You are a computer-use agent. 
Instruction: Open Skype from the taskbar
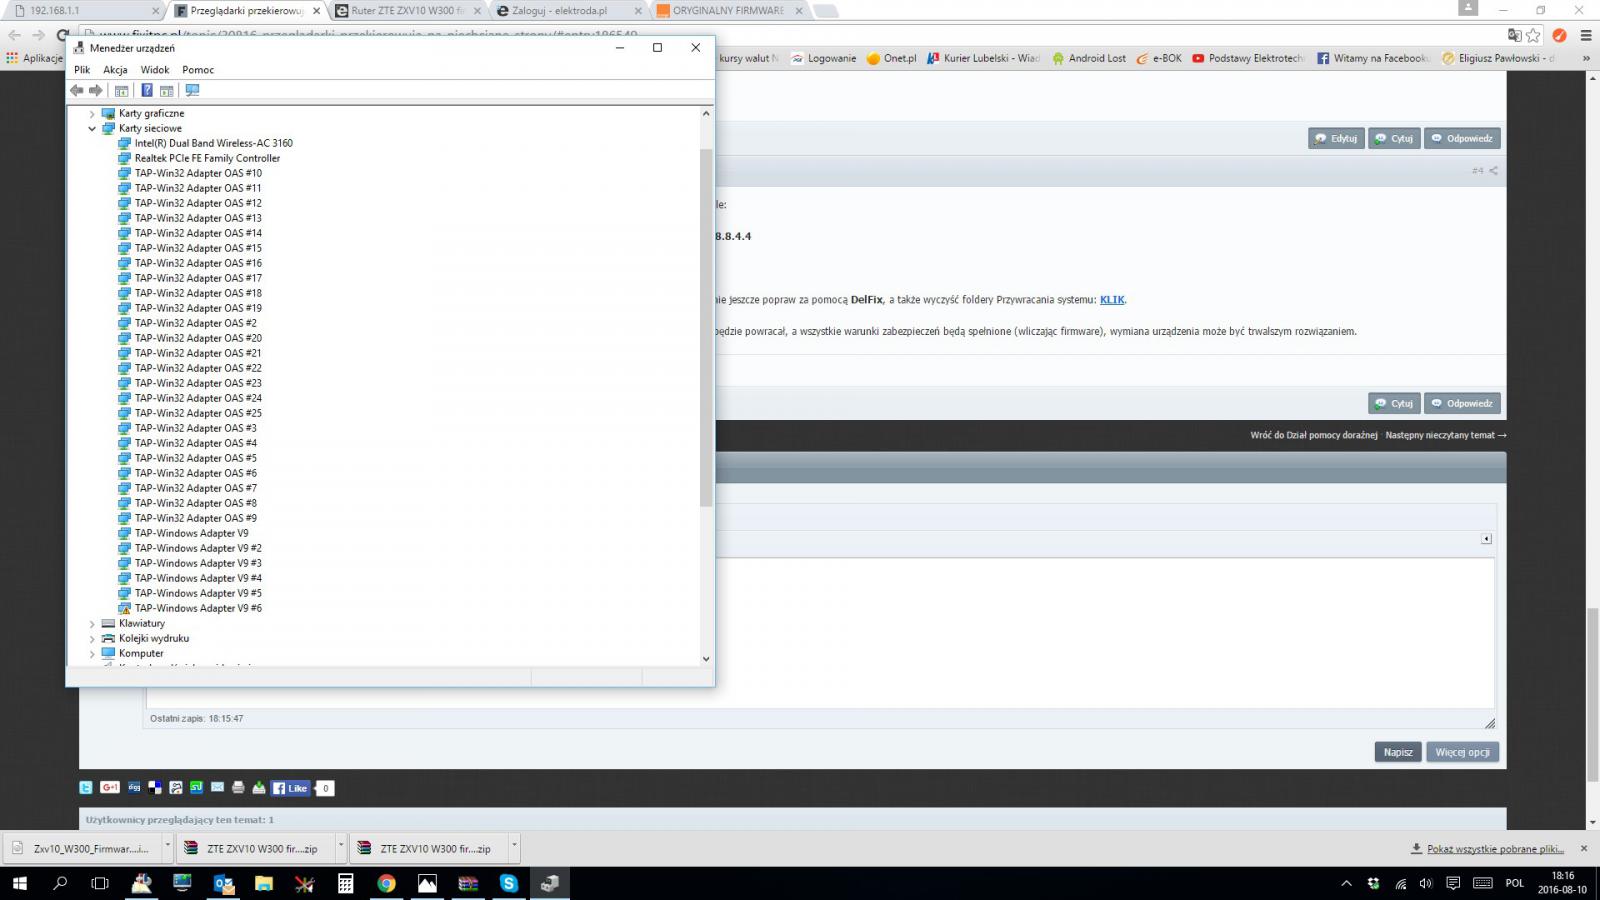[x=509, y=883]
